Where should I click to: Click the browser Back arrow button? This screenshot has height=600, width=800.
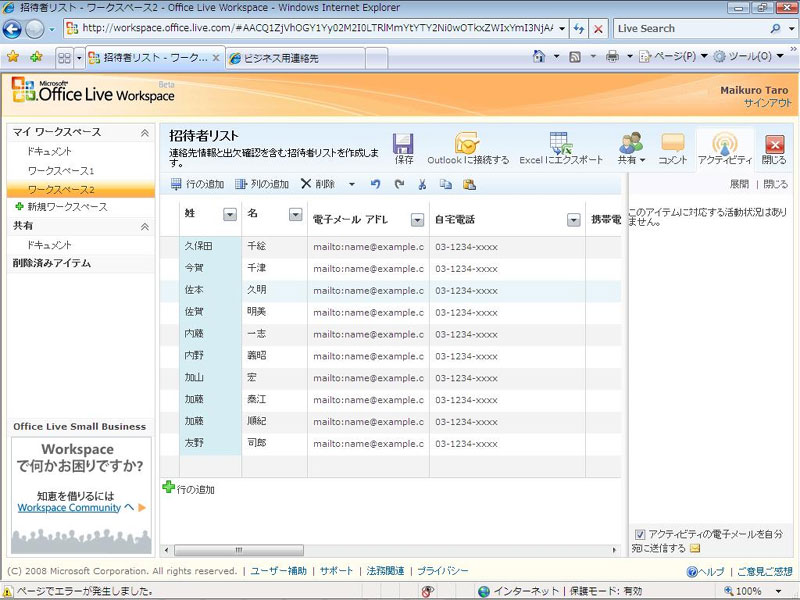[12, 29]
